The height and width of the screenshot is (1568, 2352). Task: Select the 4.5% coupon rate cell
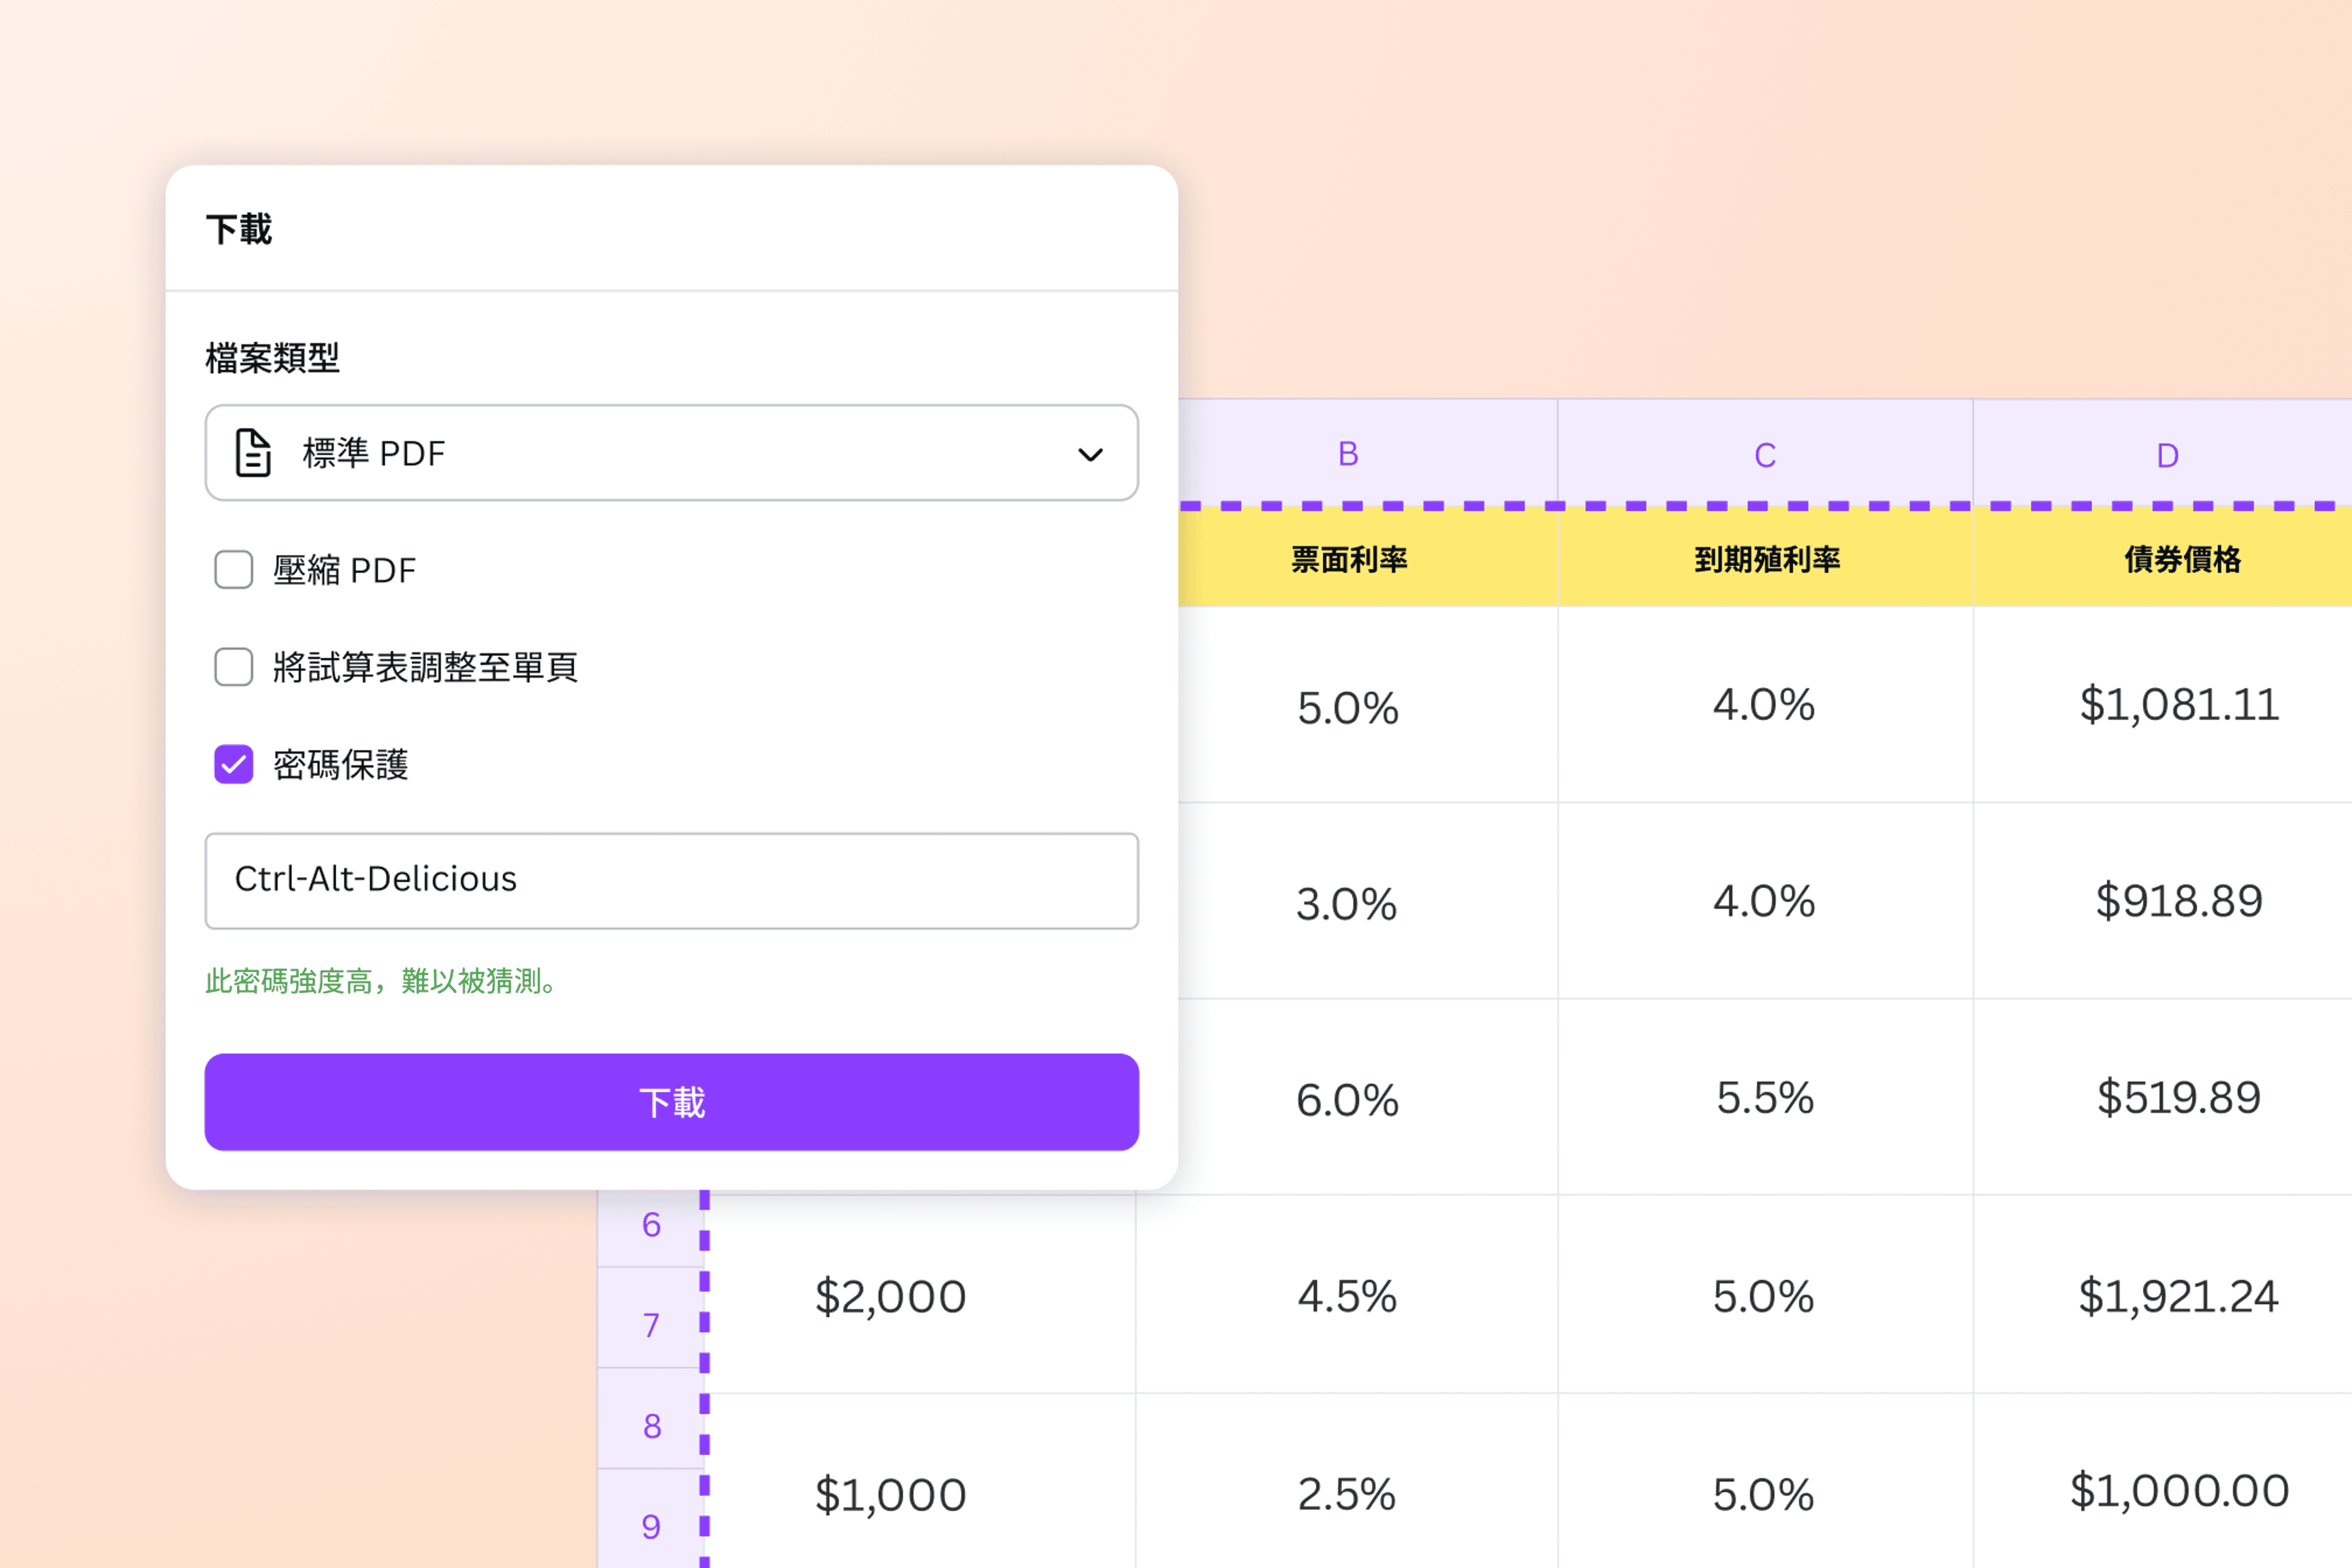click(1348, 1295)
